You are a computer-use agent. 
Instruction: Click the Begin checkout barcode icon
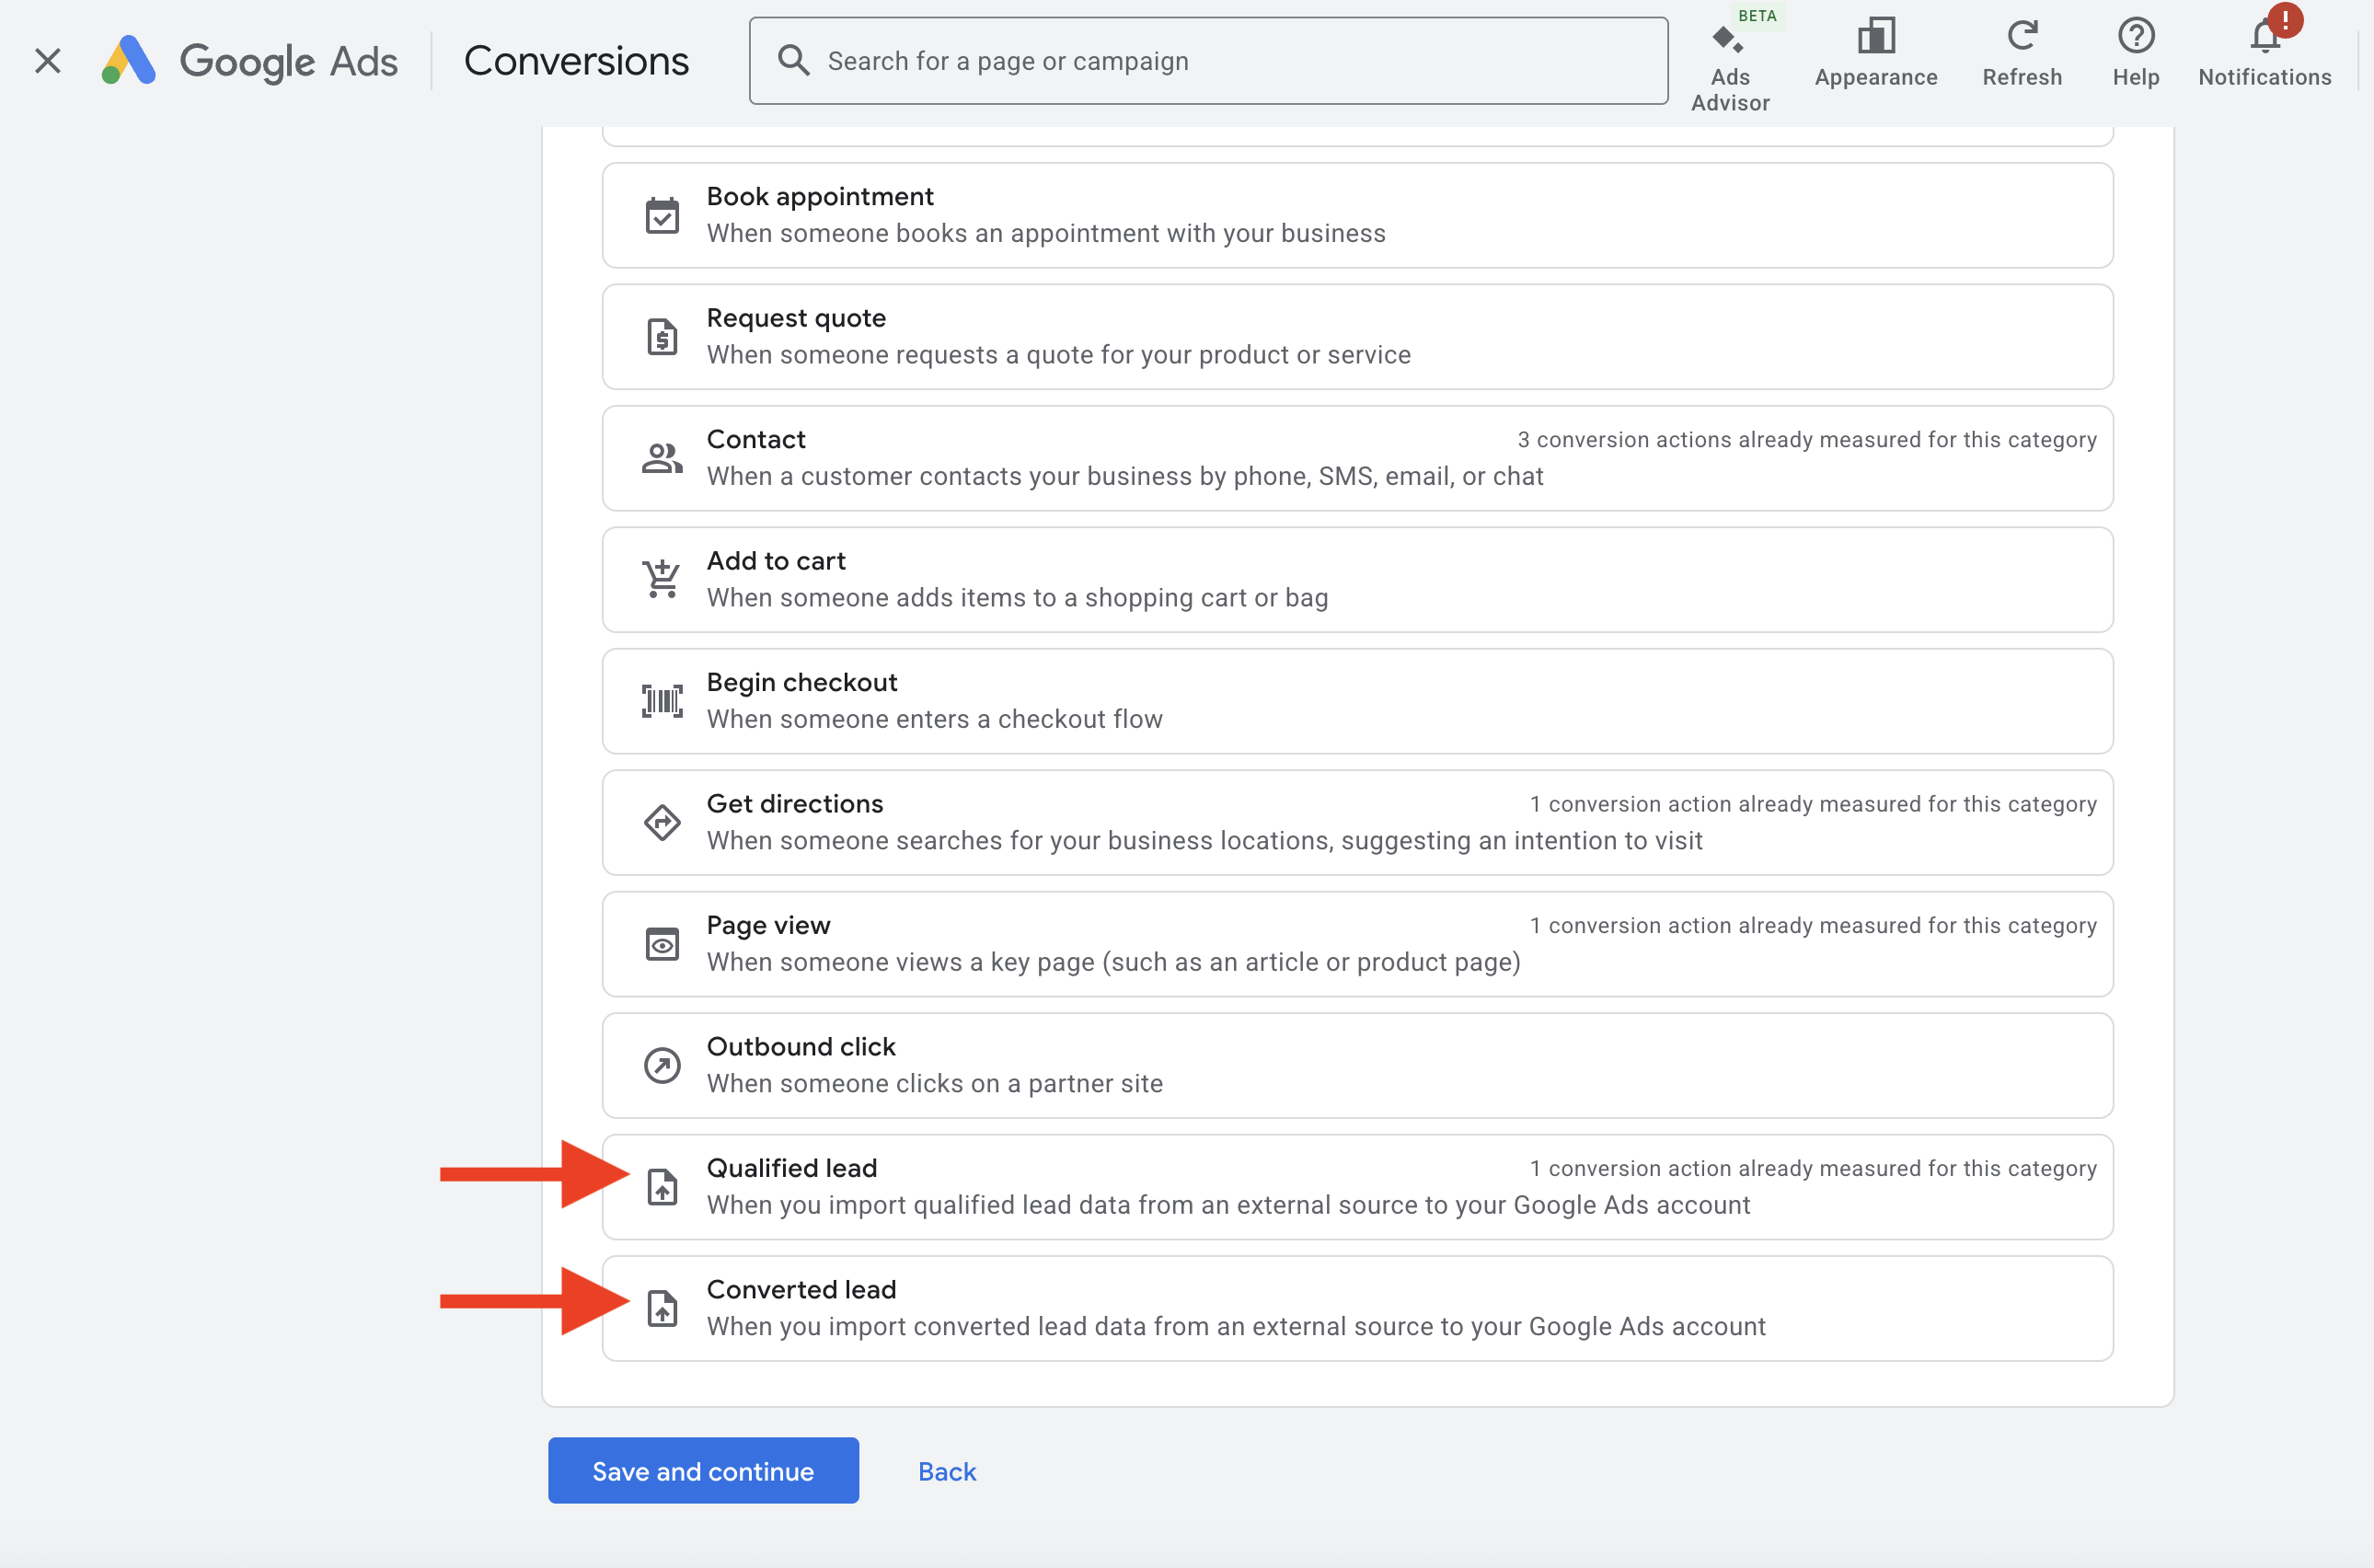(661, 701)
